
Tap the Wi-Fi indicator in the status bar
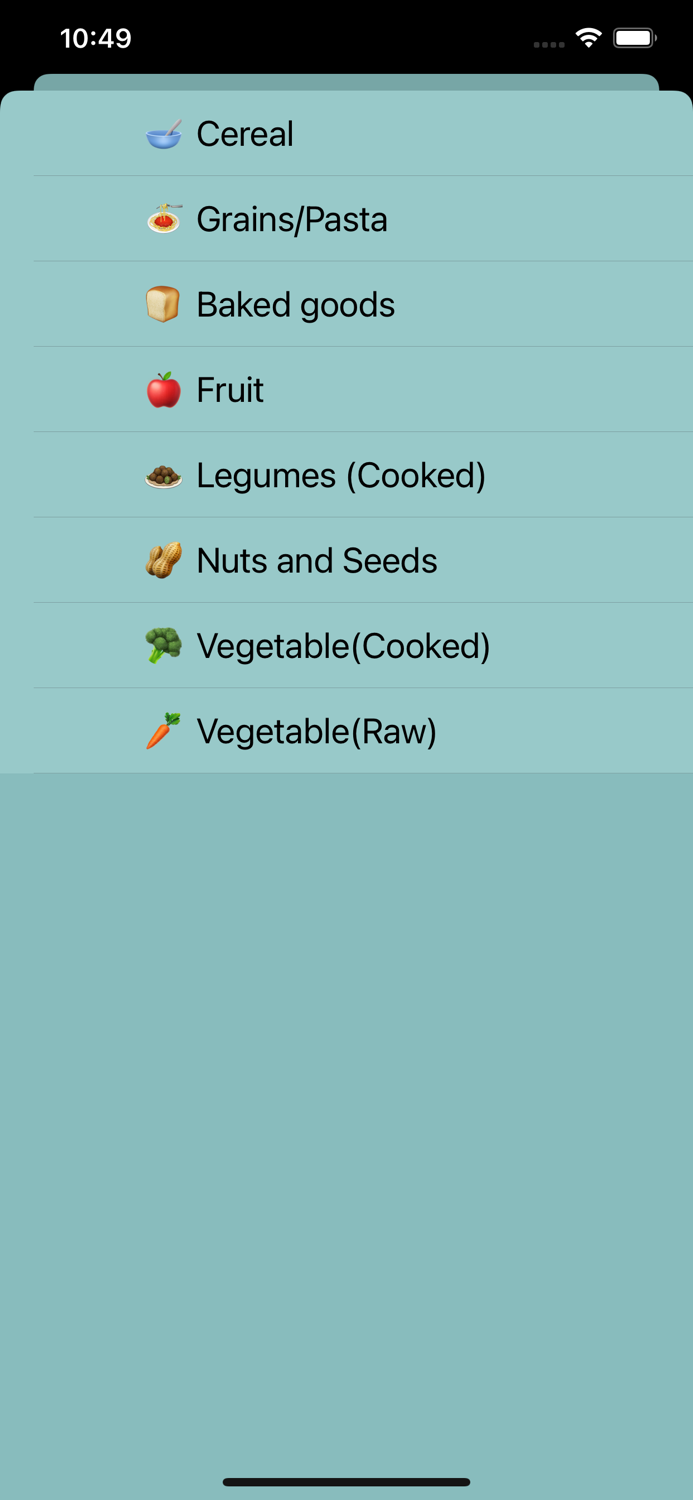click(588, 36)
